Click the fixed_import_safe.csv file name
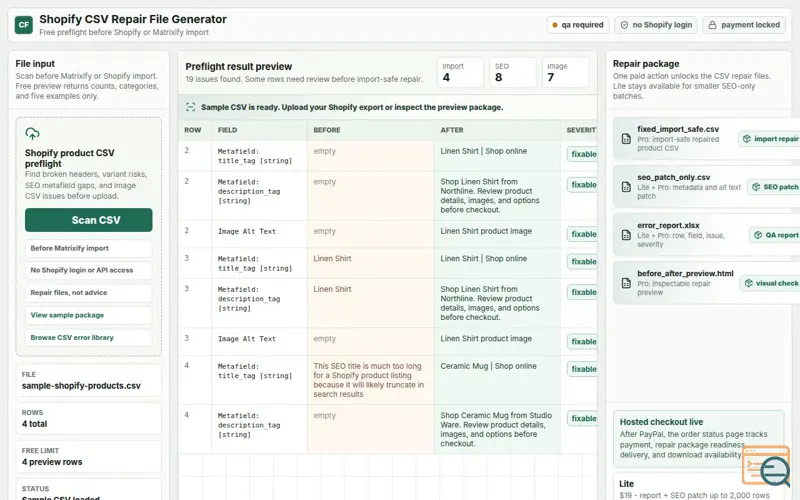800x500 pixels. (x=678, y=129)
